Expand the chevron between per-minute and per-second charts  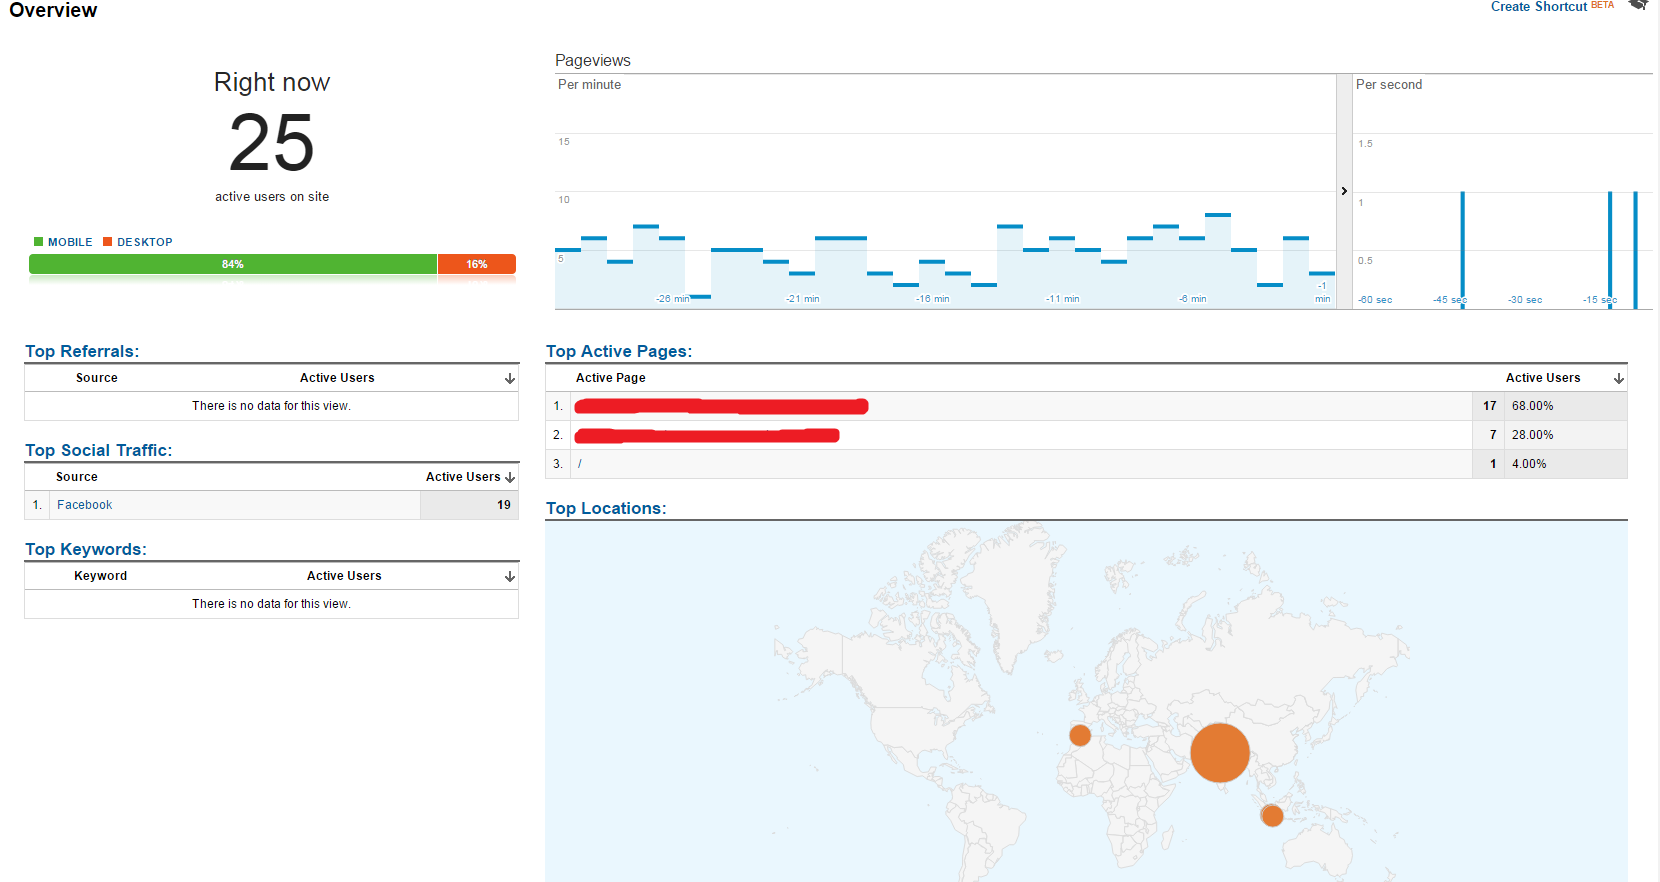[x=1344, y=191]
